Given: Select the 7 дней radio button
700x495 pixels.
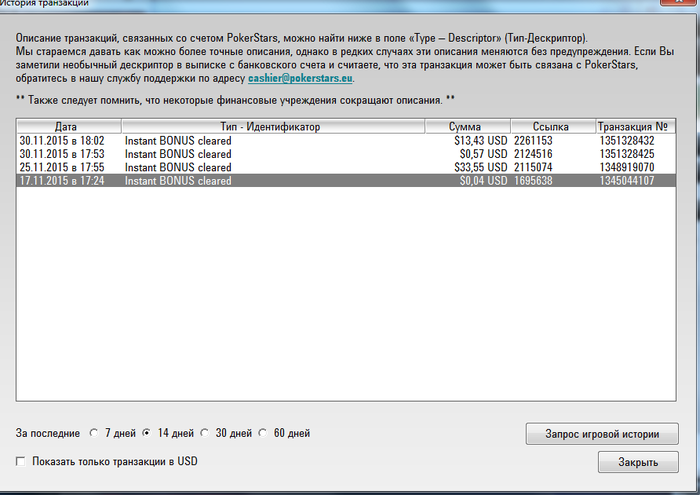Looking at the screenshot, I should point(94,433).
